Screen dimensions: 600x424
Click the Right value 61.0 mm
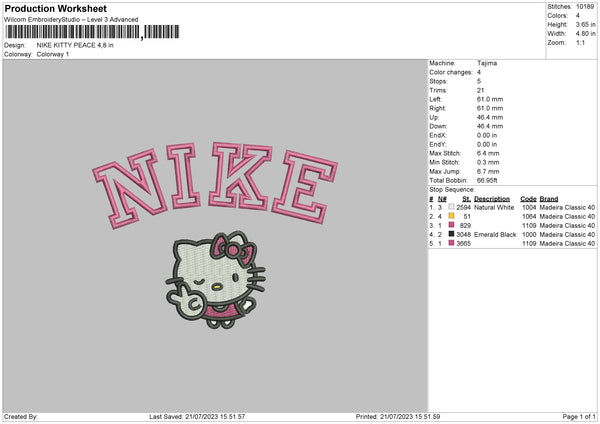click(x=490, y=108)
